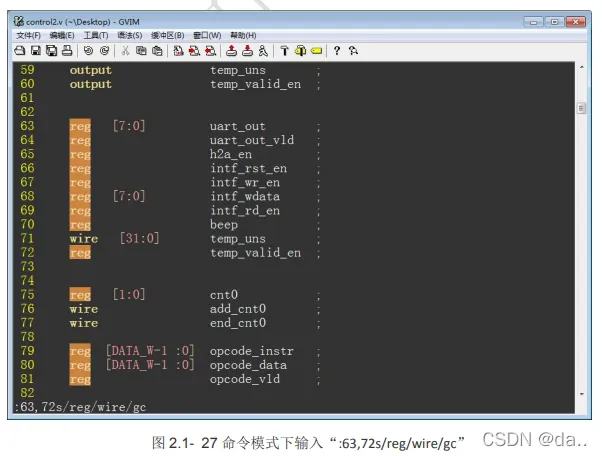Jump to tag using yellow tag icon
The height and width of the screenshot is (456, 602).
(x=316, y=51)
